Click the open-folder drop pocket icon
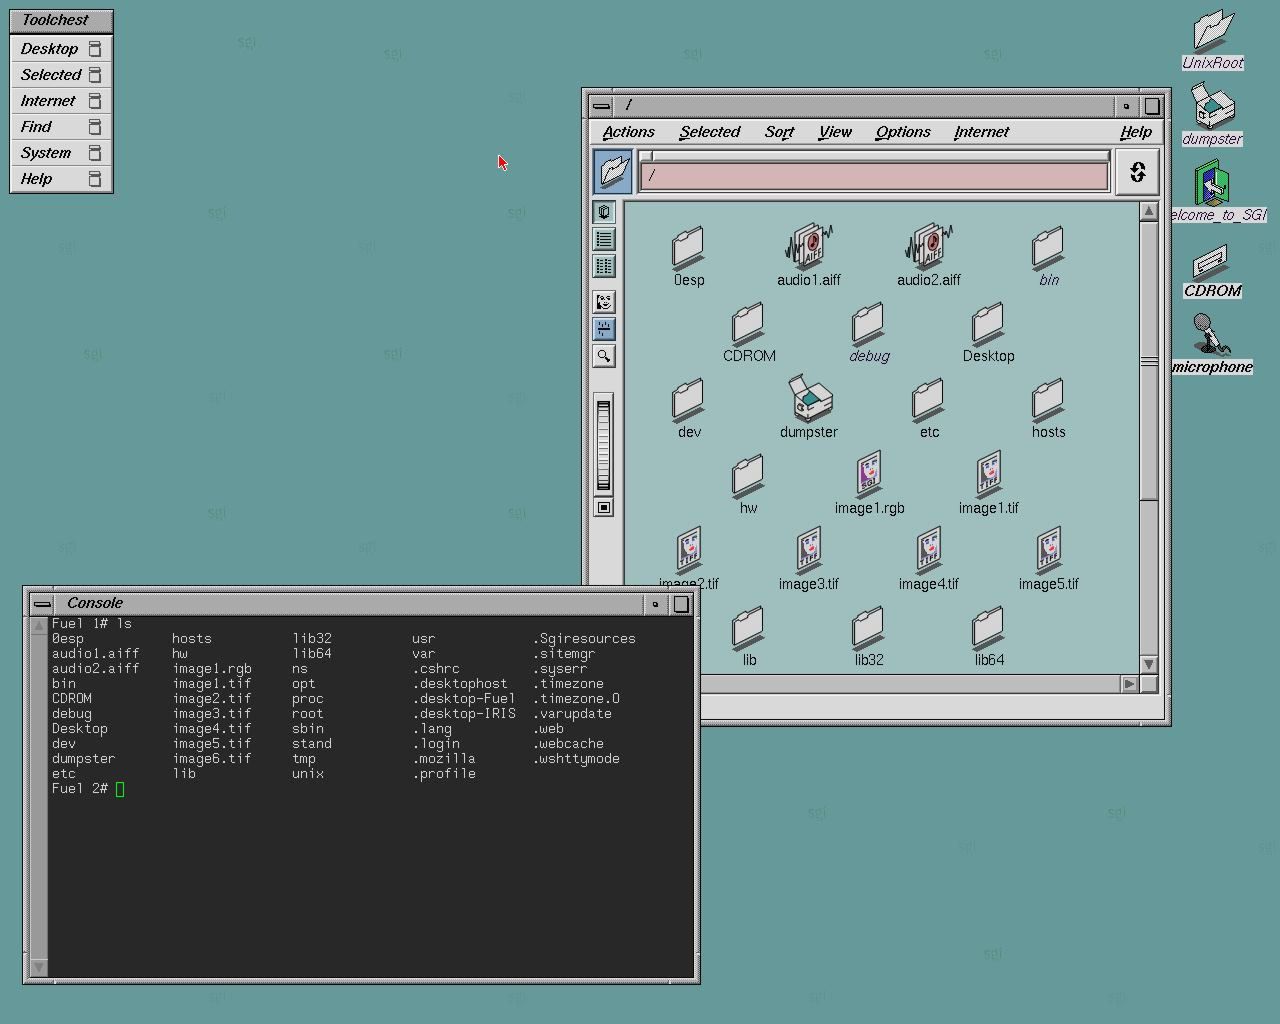This screenshot has height=1024, width=1280. coord(613,171)
